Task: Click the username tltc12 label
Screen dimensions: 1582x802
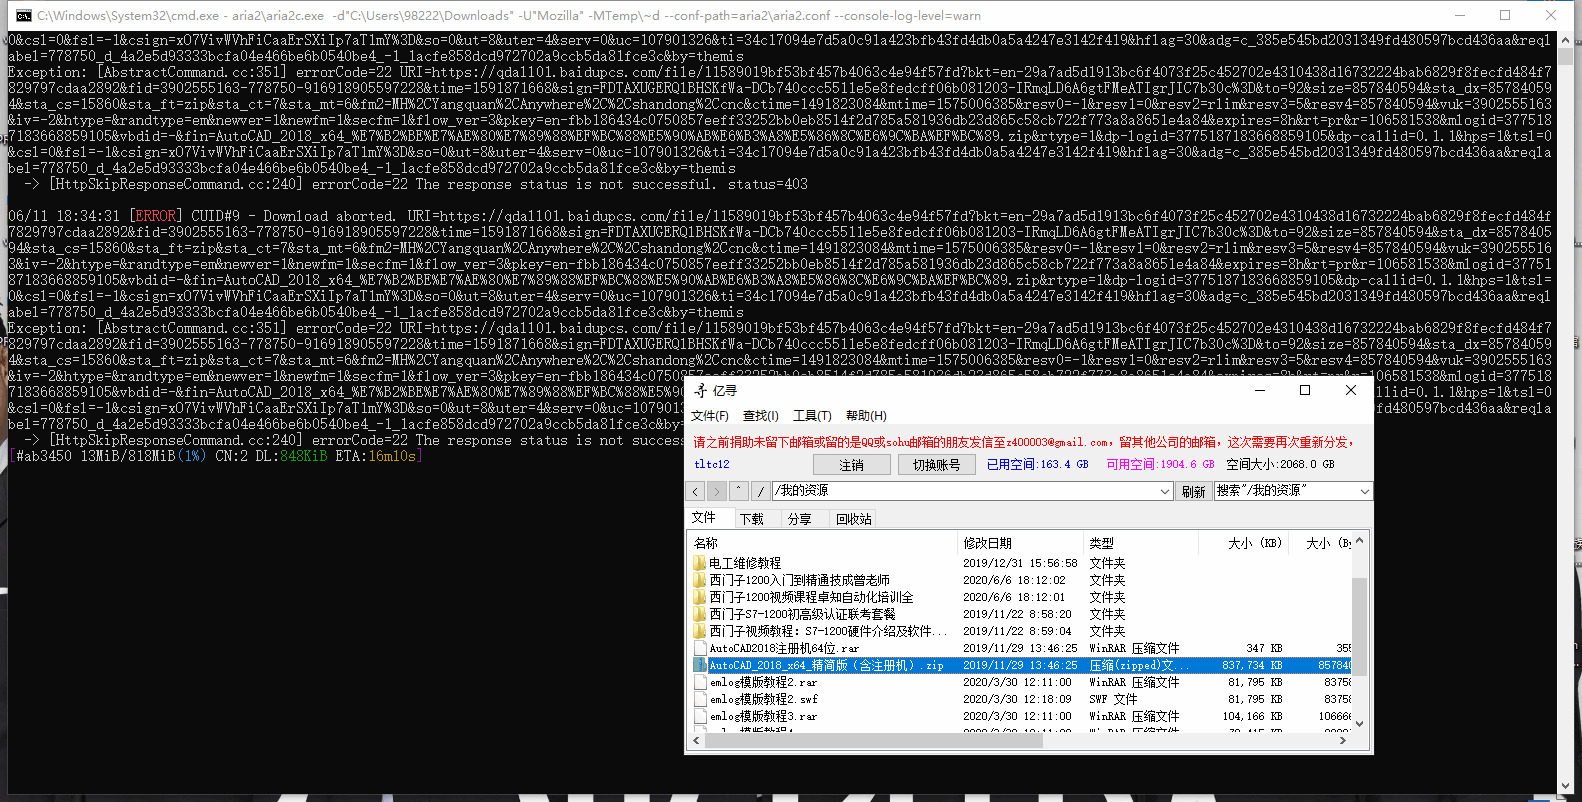Action: [x=712, y=464]
